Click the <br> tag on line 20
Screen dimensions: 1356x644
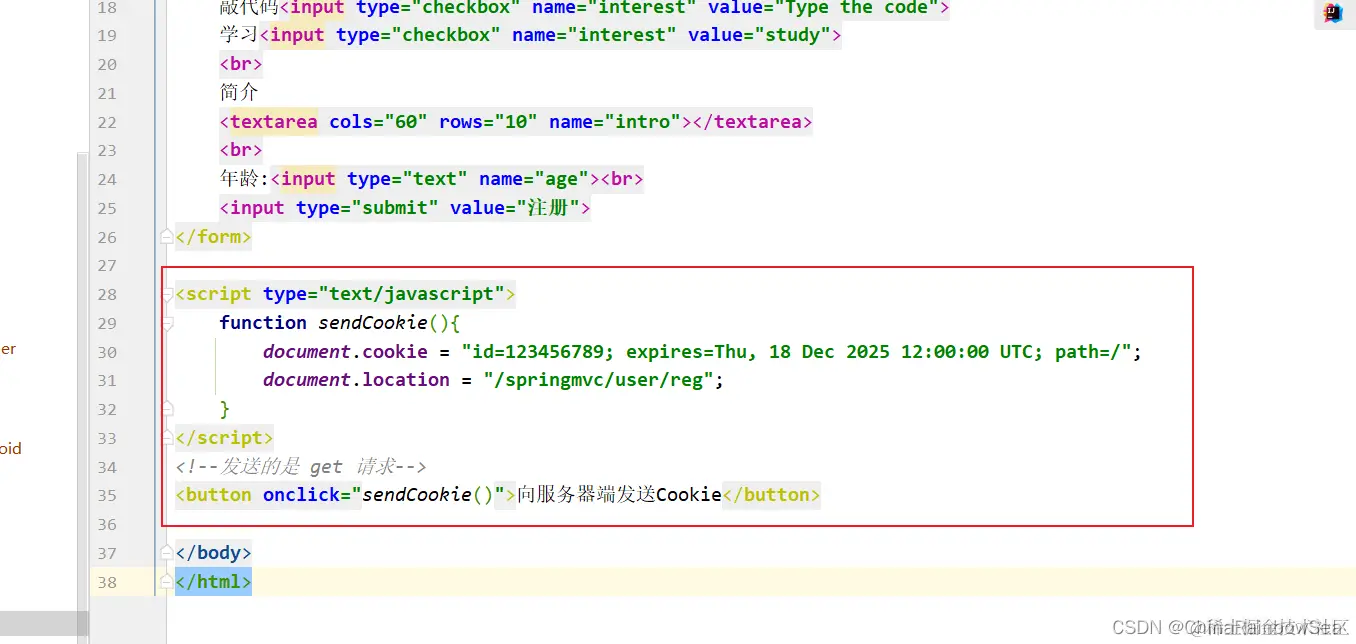coord(241,65)
